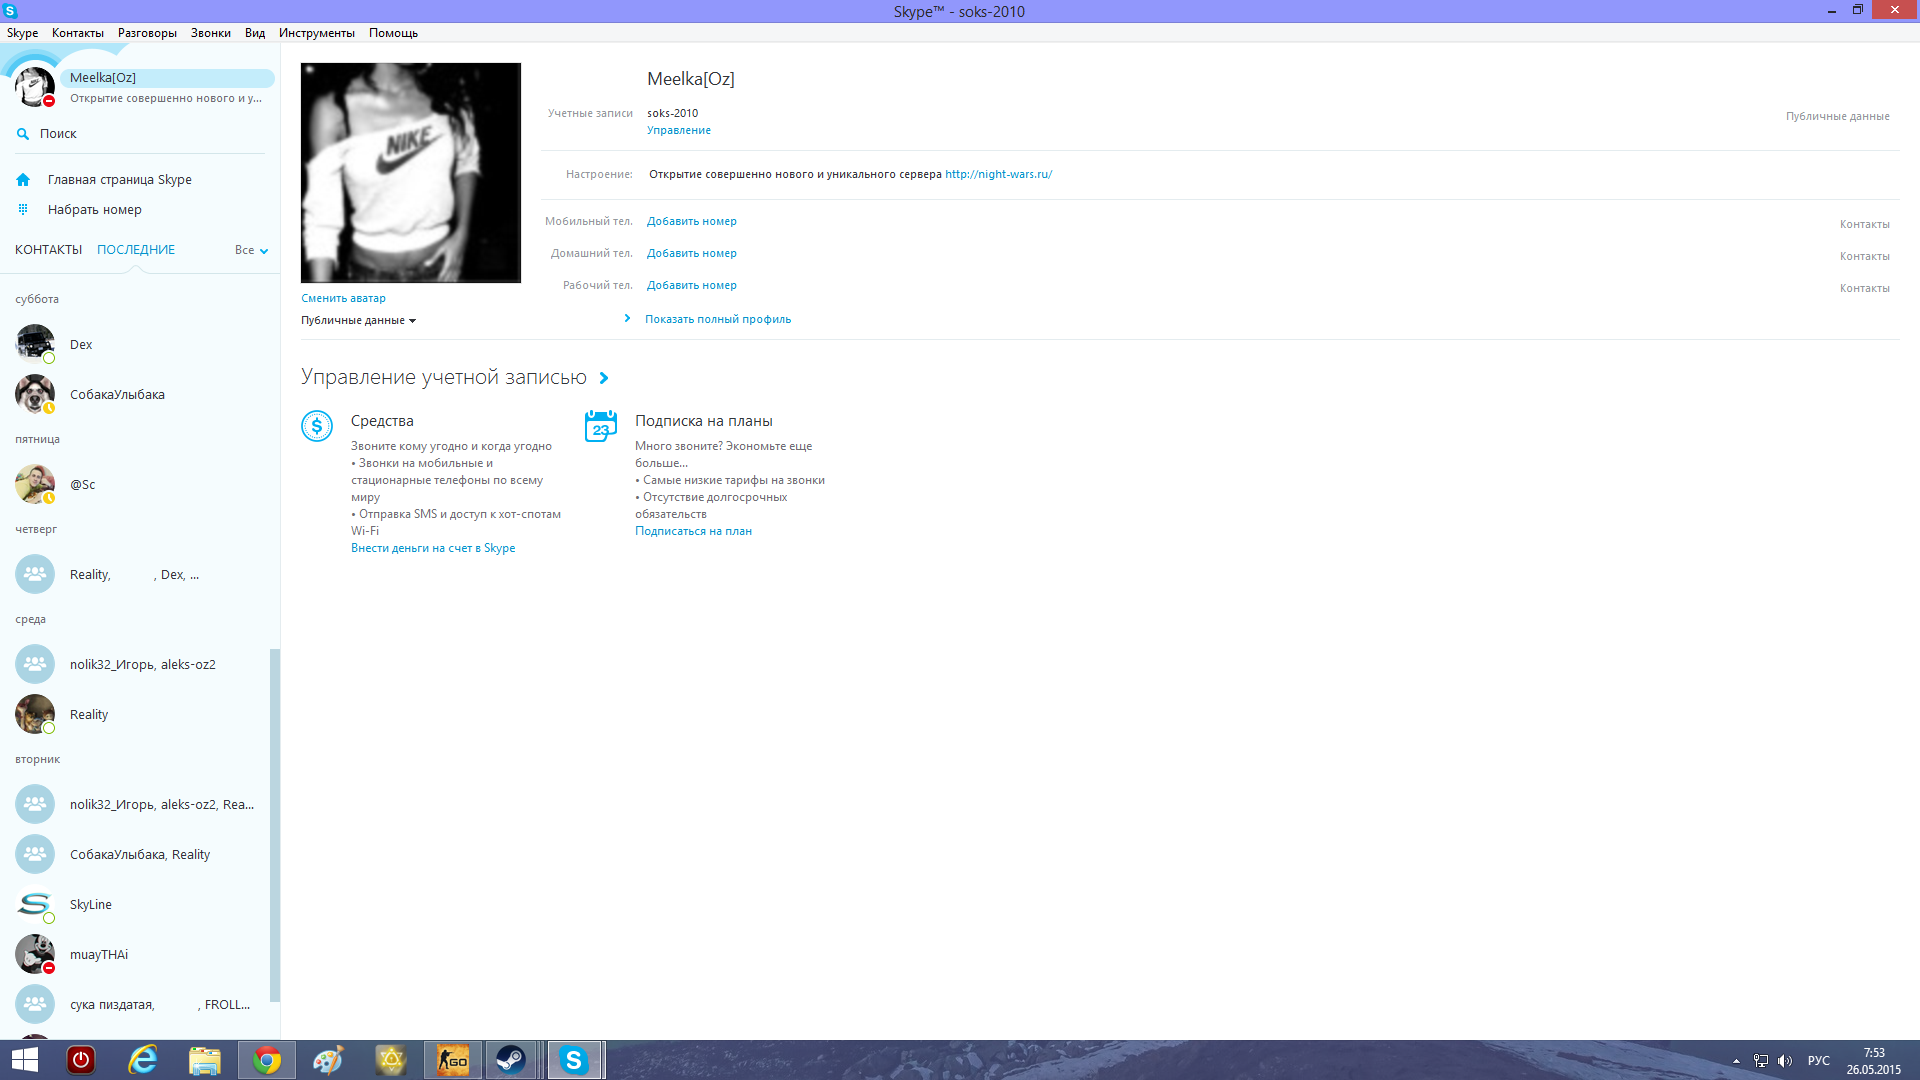
Task: Click the Meelka[Oz] name field in sidebar
Action: point(167,78)
